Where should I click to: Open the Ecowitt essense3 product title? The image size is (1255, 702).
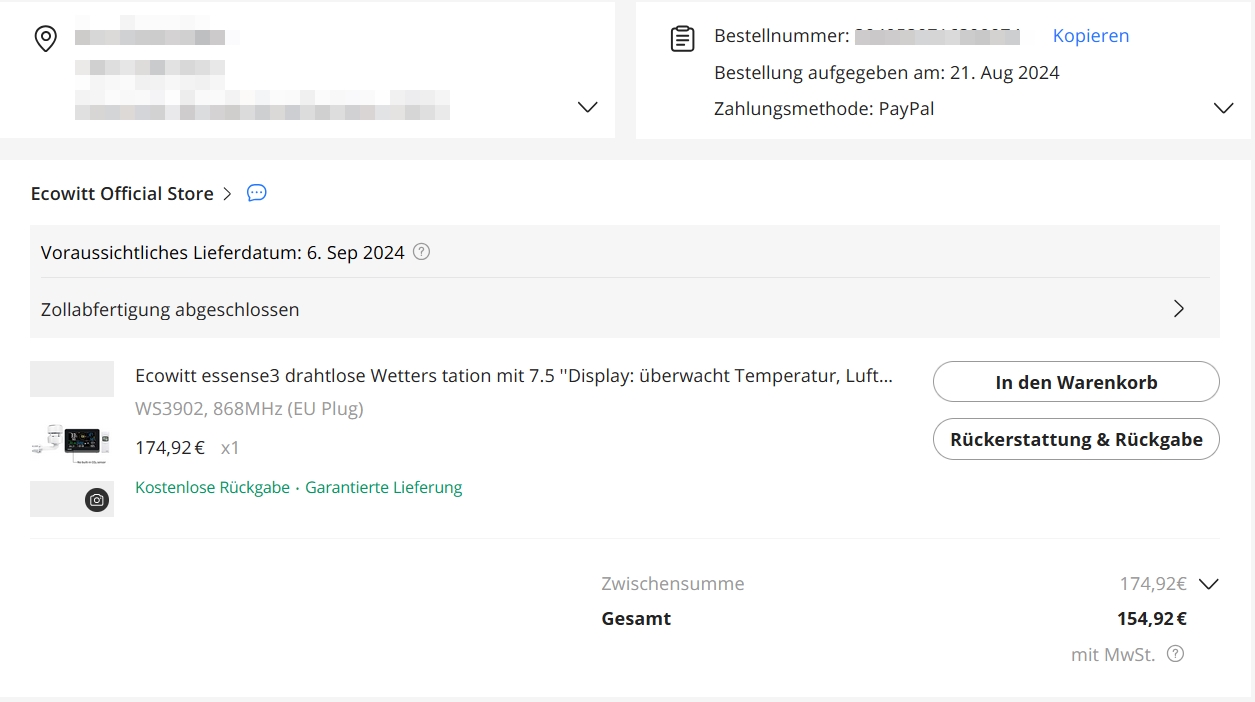(514, 376)
